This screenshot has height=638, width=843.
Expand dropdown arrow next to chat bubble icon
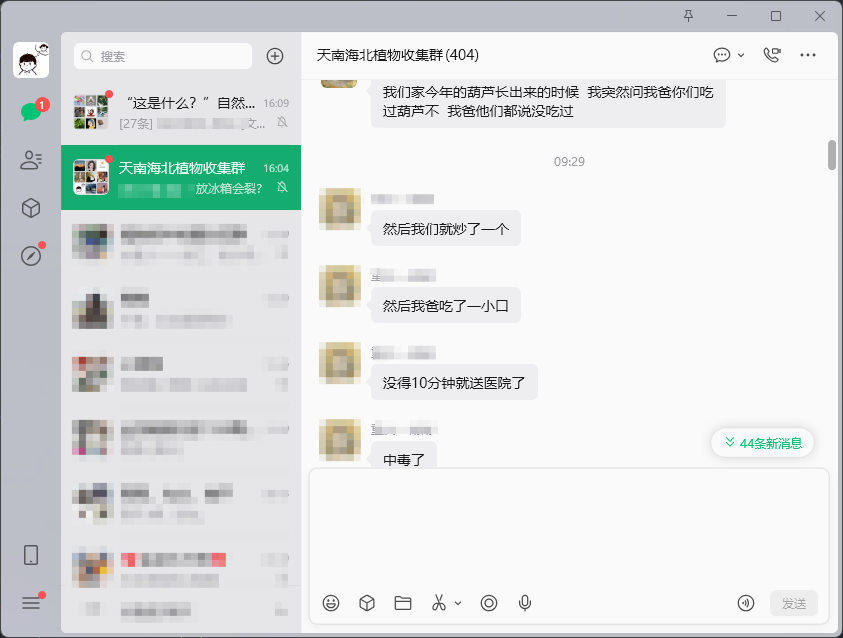[x=741, y=55]
